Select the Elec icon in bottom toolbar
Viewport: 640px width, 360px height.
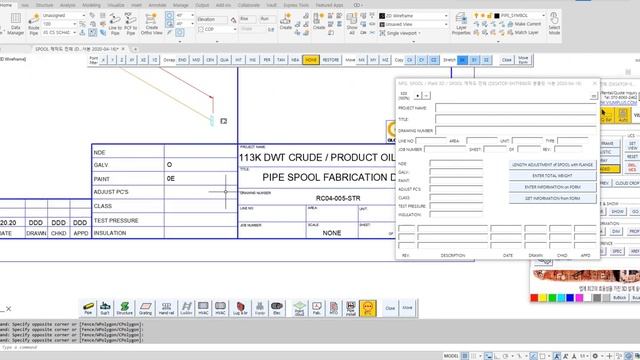tap(277, 308)
